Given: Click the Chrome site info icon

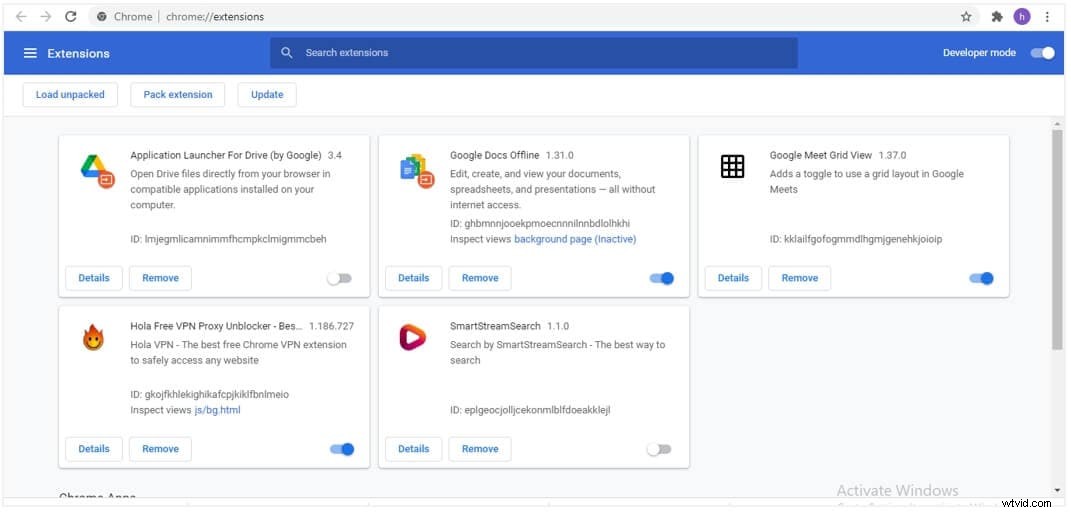Looking at the screenshot, I should point(102,17).
